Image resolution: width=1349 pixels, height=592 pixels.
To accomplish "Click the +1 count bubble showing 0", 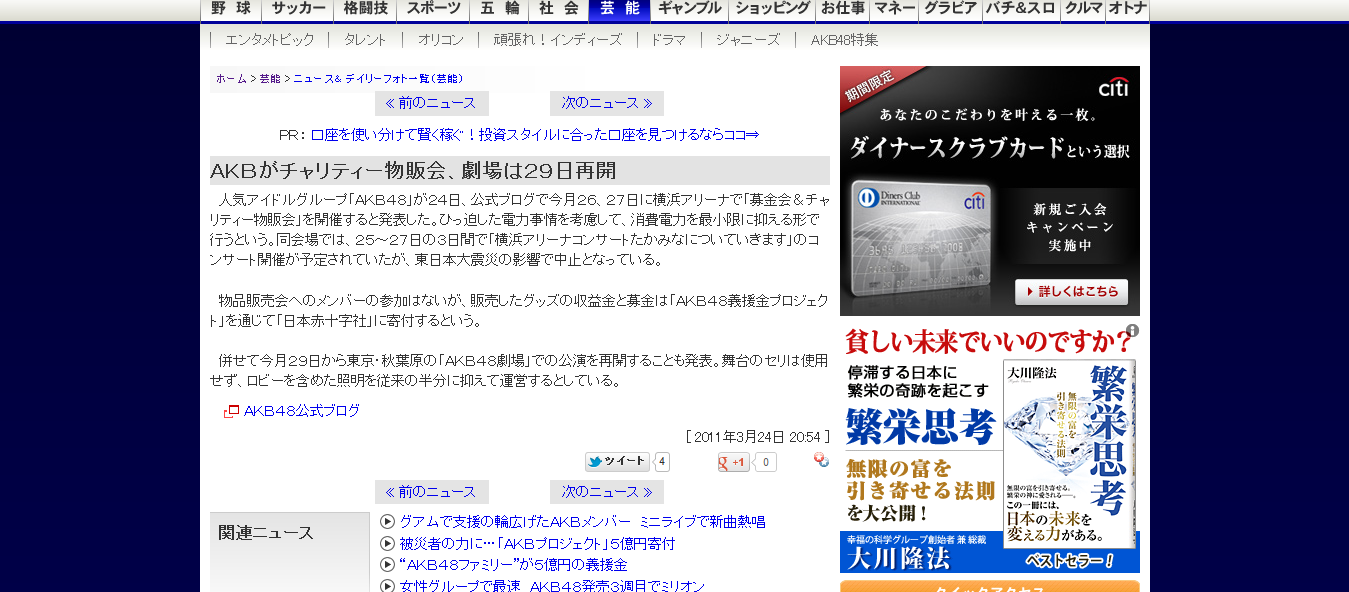I will click(x=765, y=462).
